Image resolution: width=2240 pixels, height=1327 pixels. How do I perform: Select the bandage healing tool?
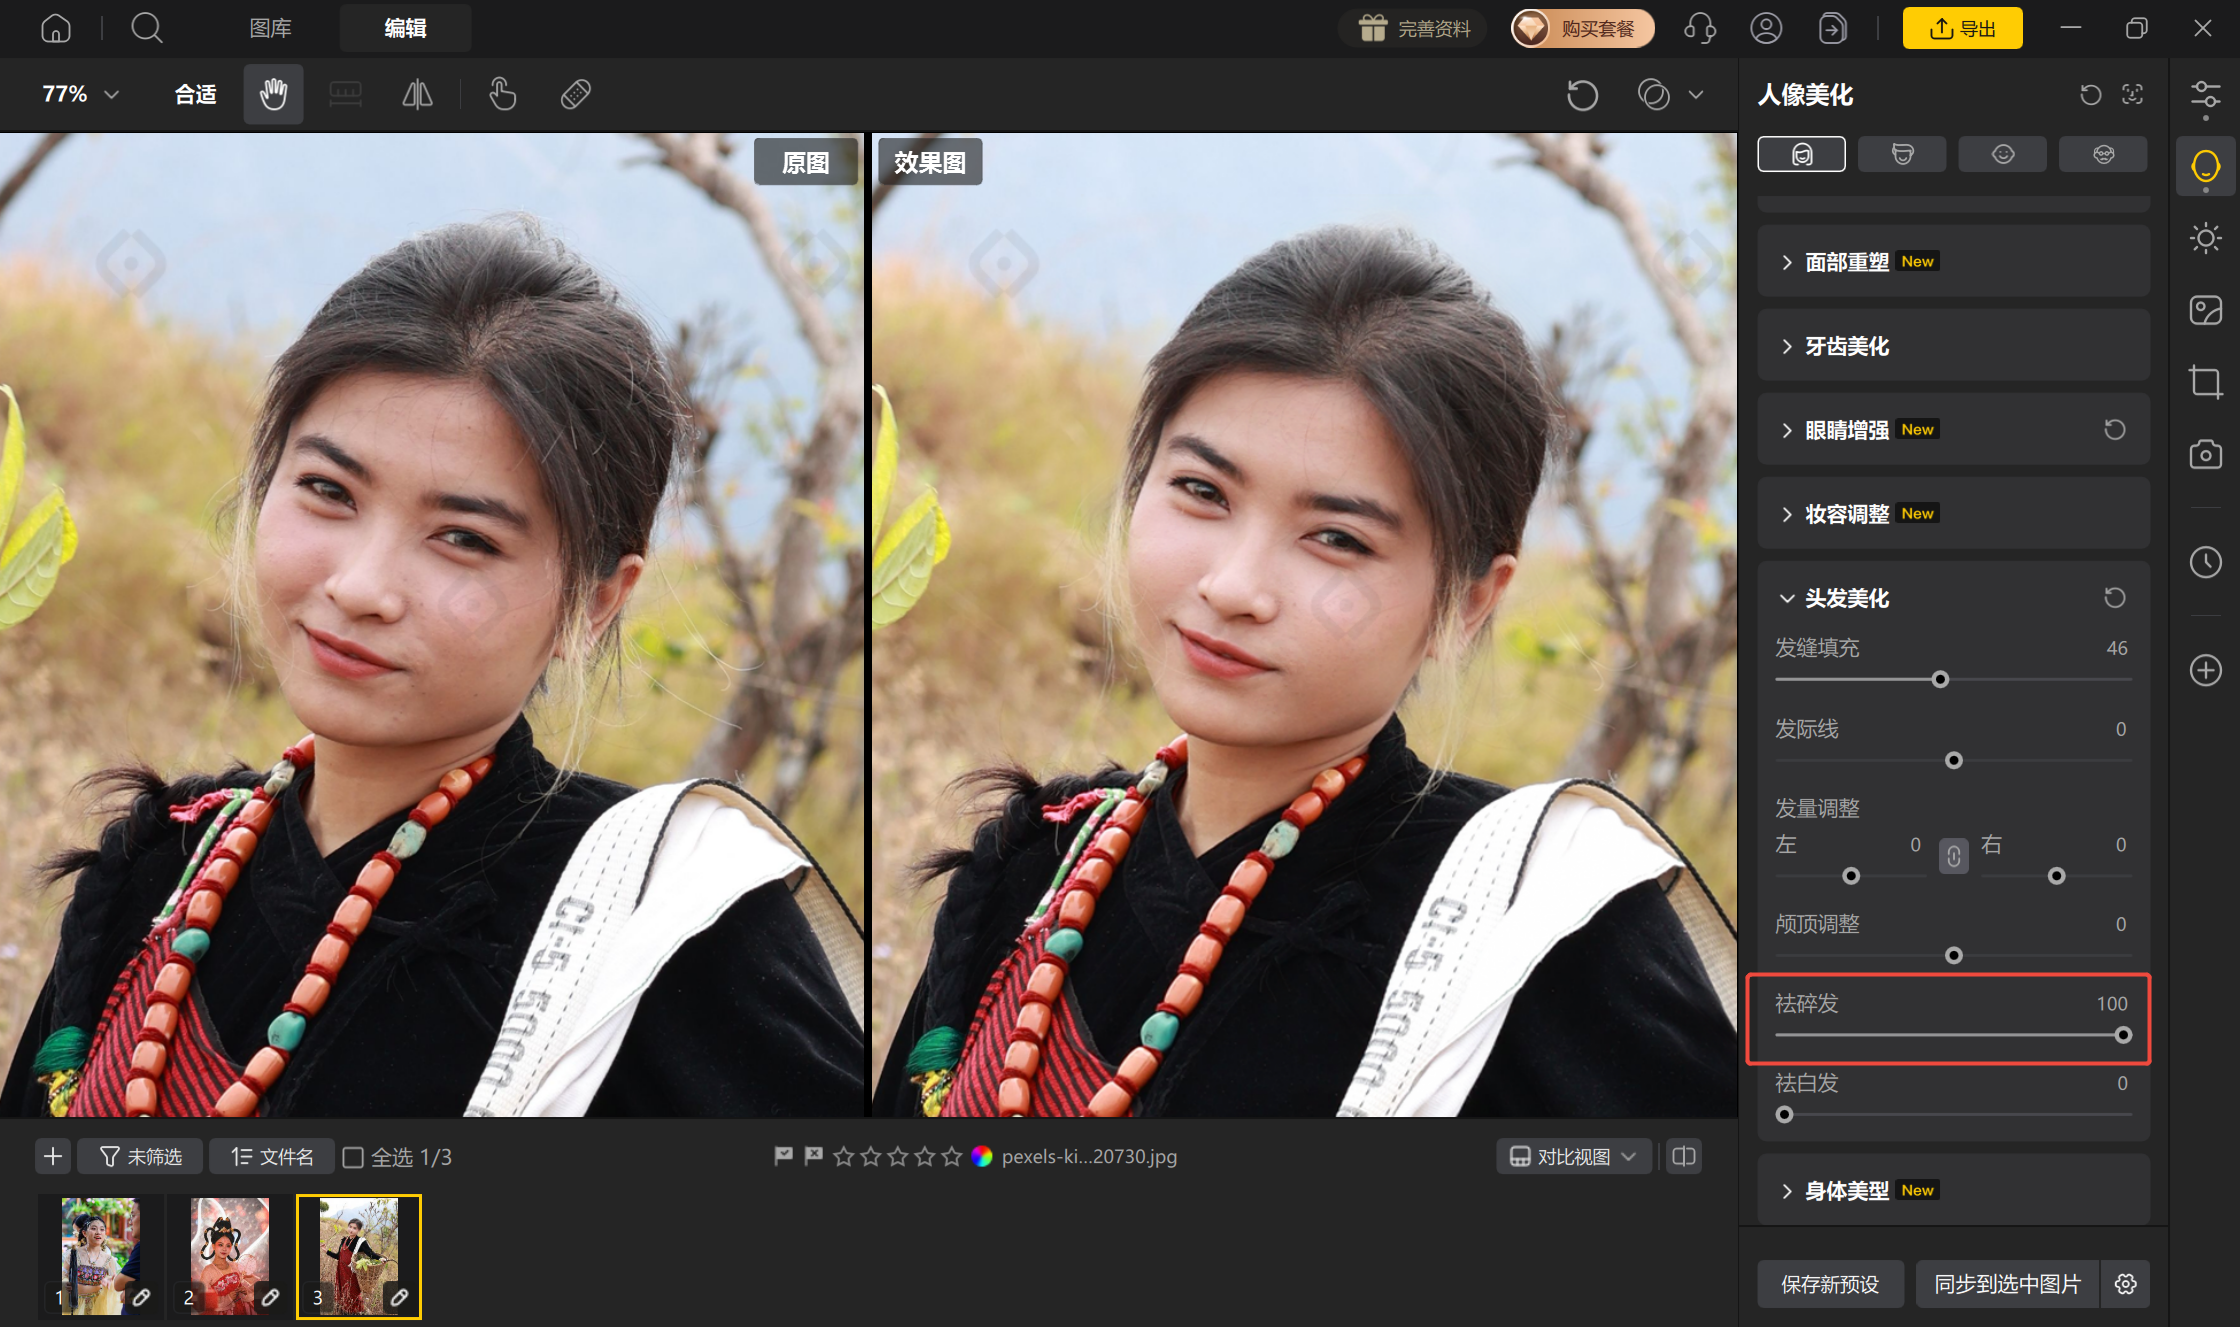(x=576, y=94)
